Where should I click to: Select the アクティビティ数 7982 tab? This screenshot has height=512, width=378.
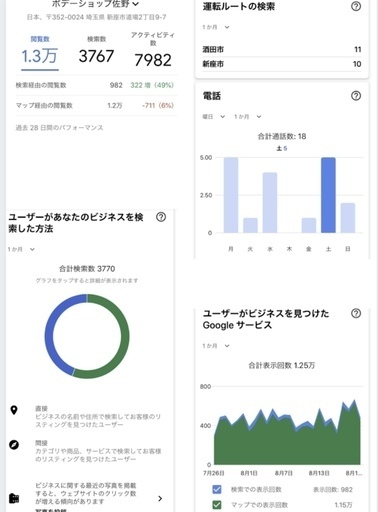tap(153, 50)
